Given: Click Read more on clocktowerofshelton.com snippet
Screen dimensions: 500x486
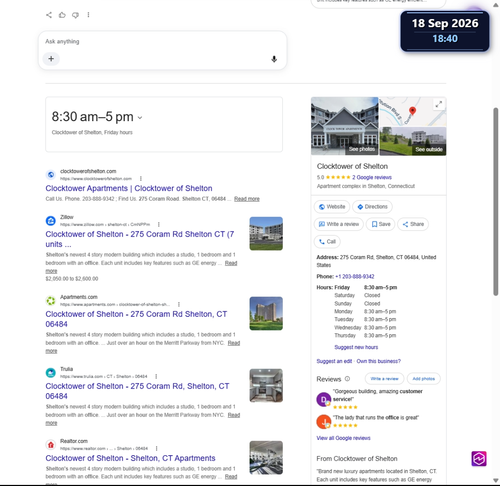Looking at the screenshot, I should point(247,199).
